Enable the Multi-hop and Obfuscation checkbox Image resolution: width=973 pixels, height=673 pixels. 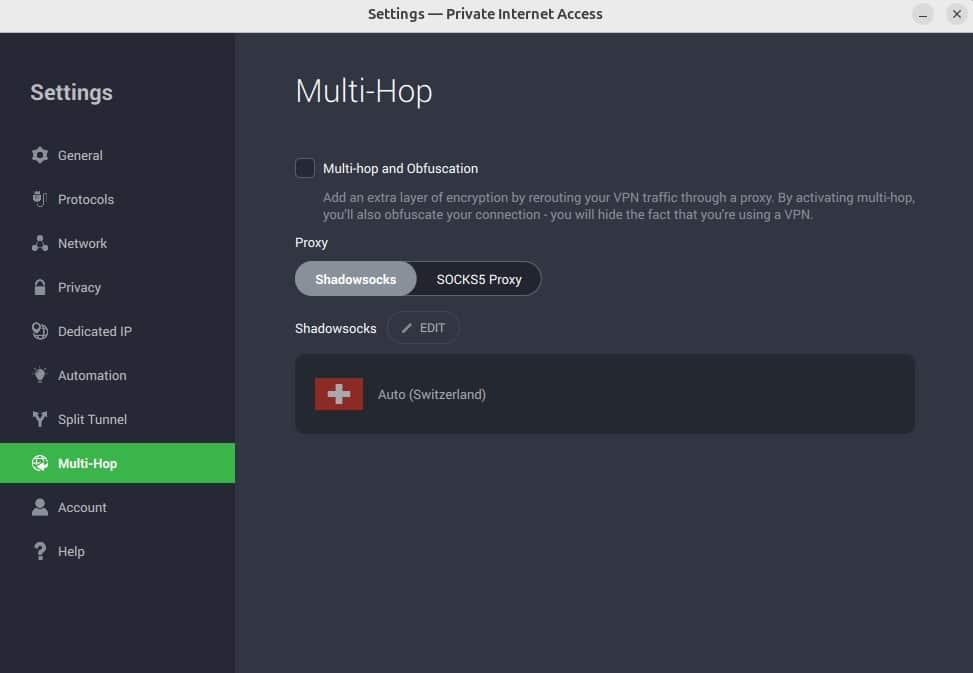[305, 168]
